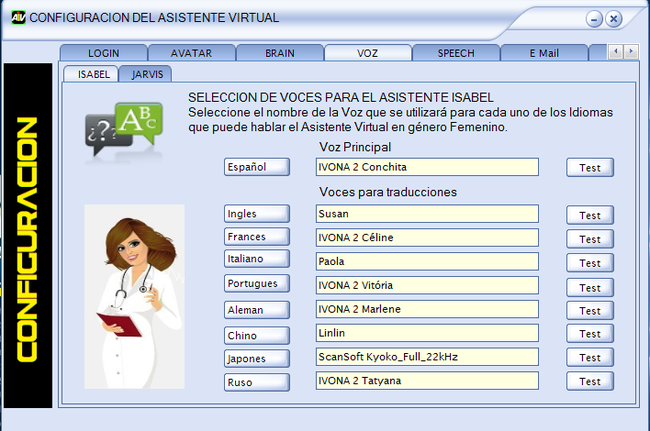Click the Italiano language button

pyautogui.click(x=257, y=259)
